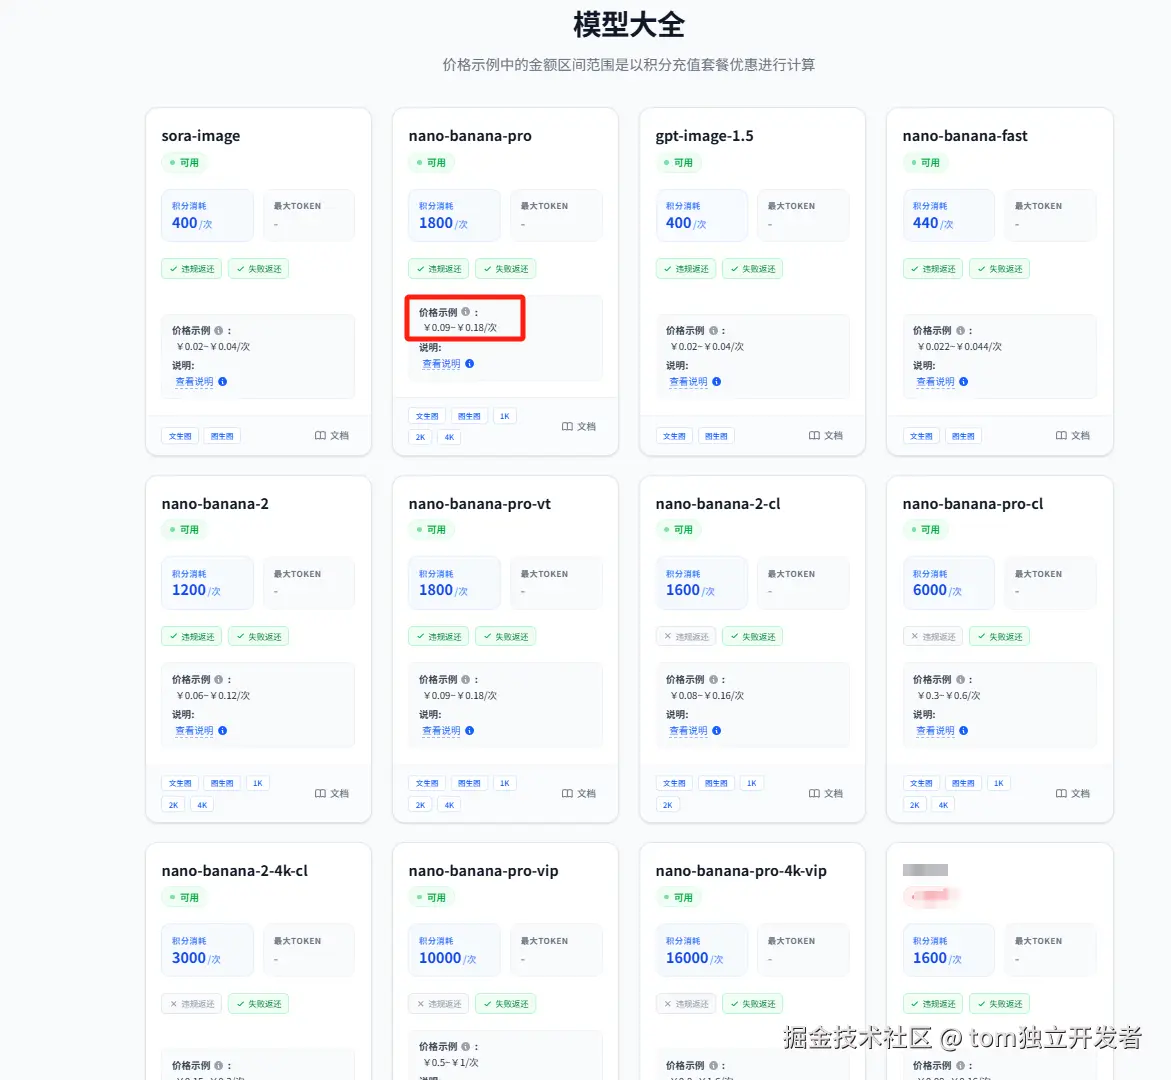Click the info icon beside sora-image 查看说明
Image resolution: width=1171 pixels, height=1080 pixels.
tap(223, 382)
